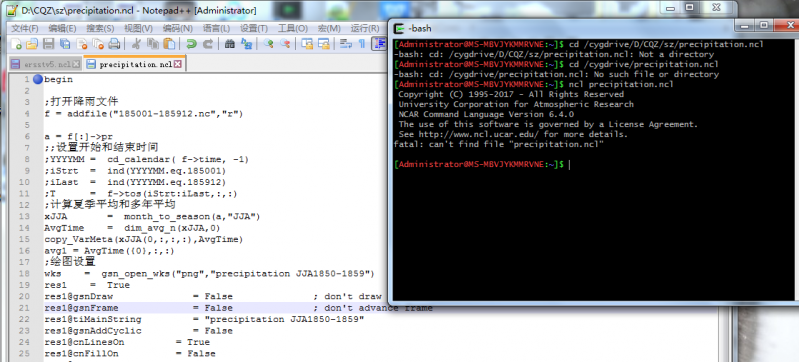Open the 视图(V) menu
This screenshot has height=362, width=799.
click(138, 29)
